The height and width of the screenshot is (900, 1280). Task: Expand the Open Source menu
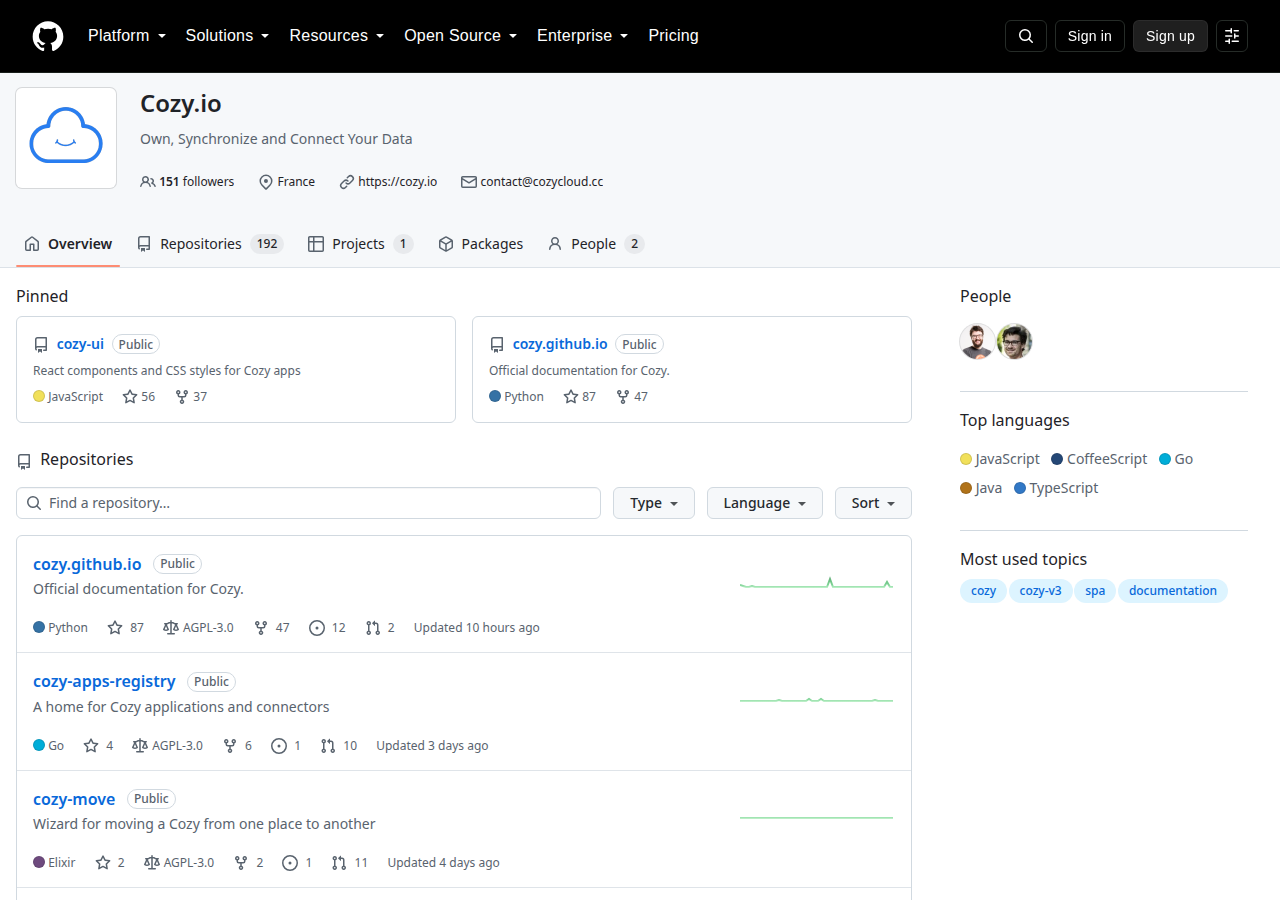[x=461, y=36]
